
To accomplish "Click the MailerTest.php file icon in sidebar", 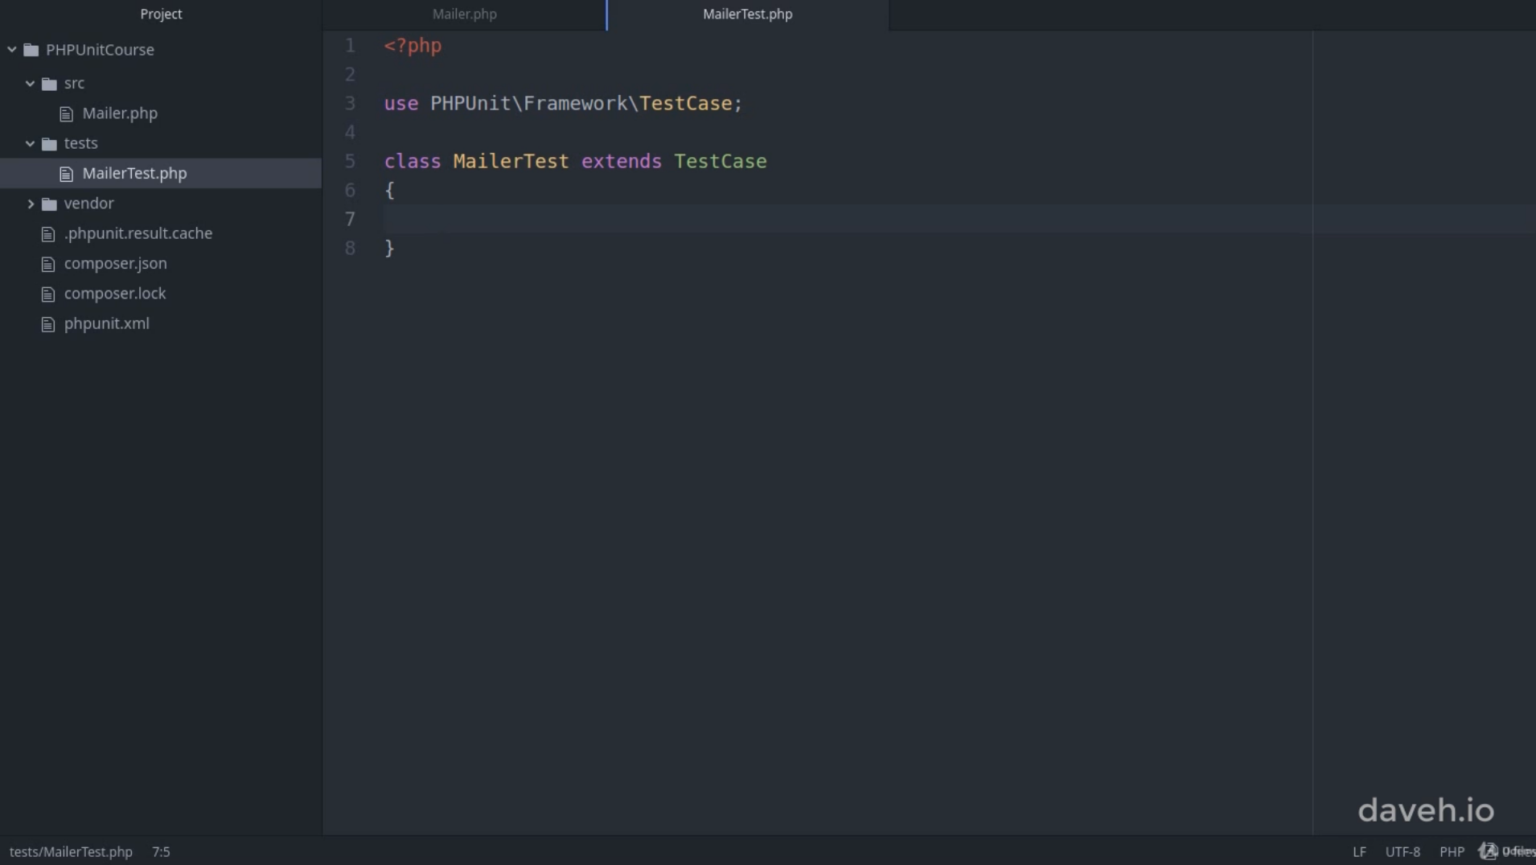I will pyautogui.click(x=65, y=173).
